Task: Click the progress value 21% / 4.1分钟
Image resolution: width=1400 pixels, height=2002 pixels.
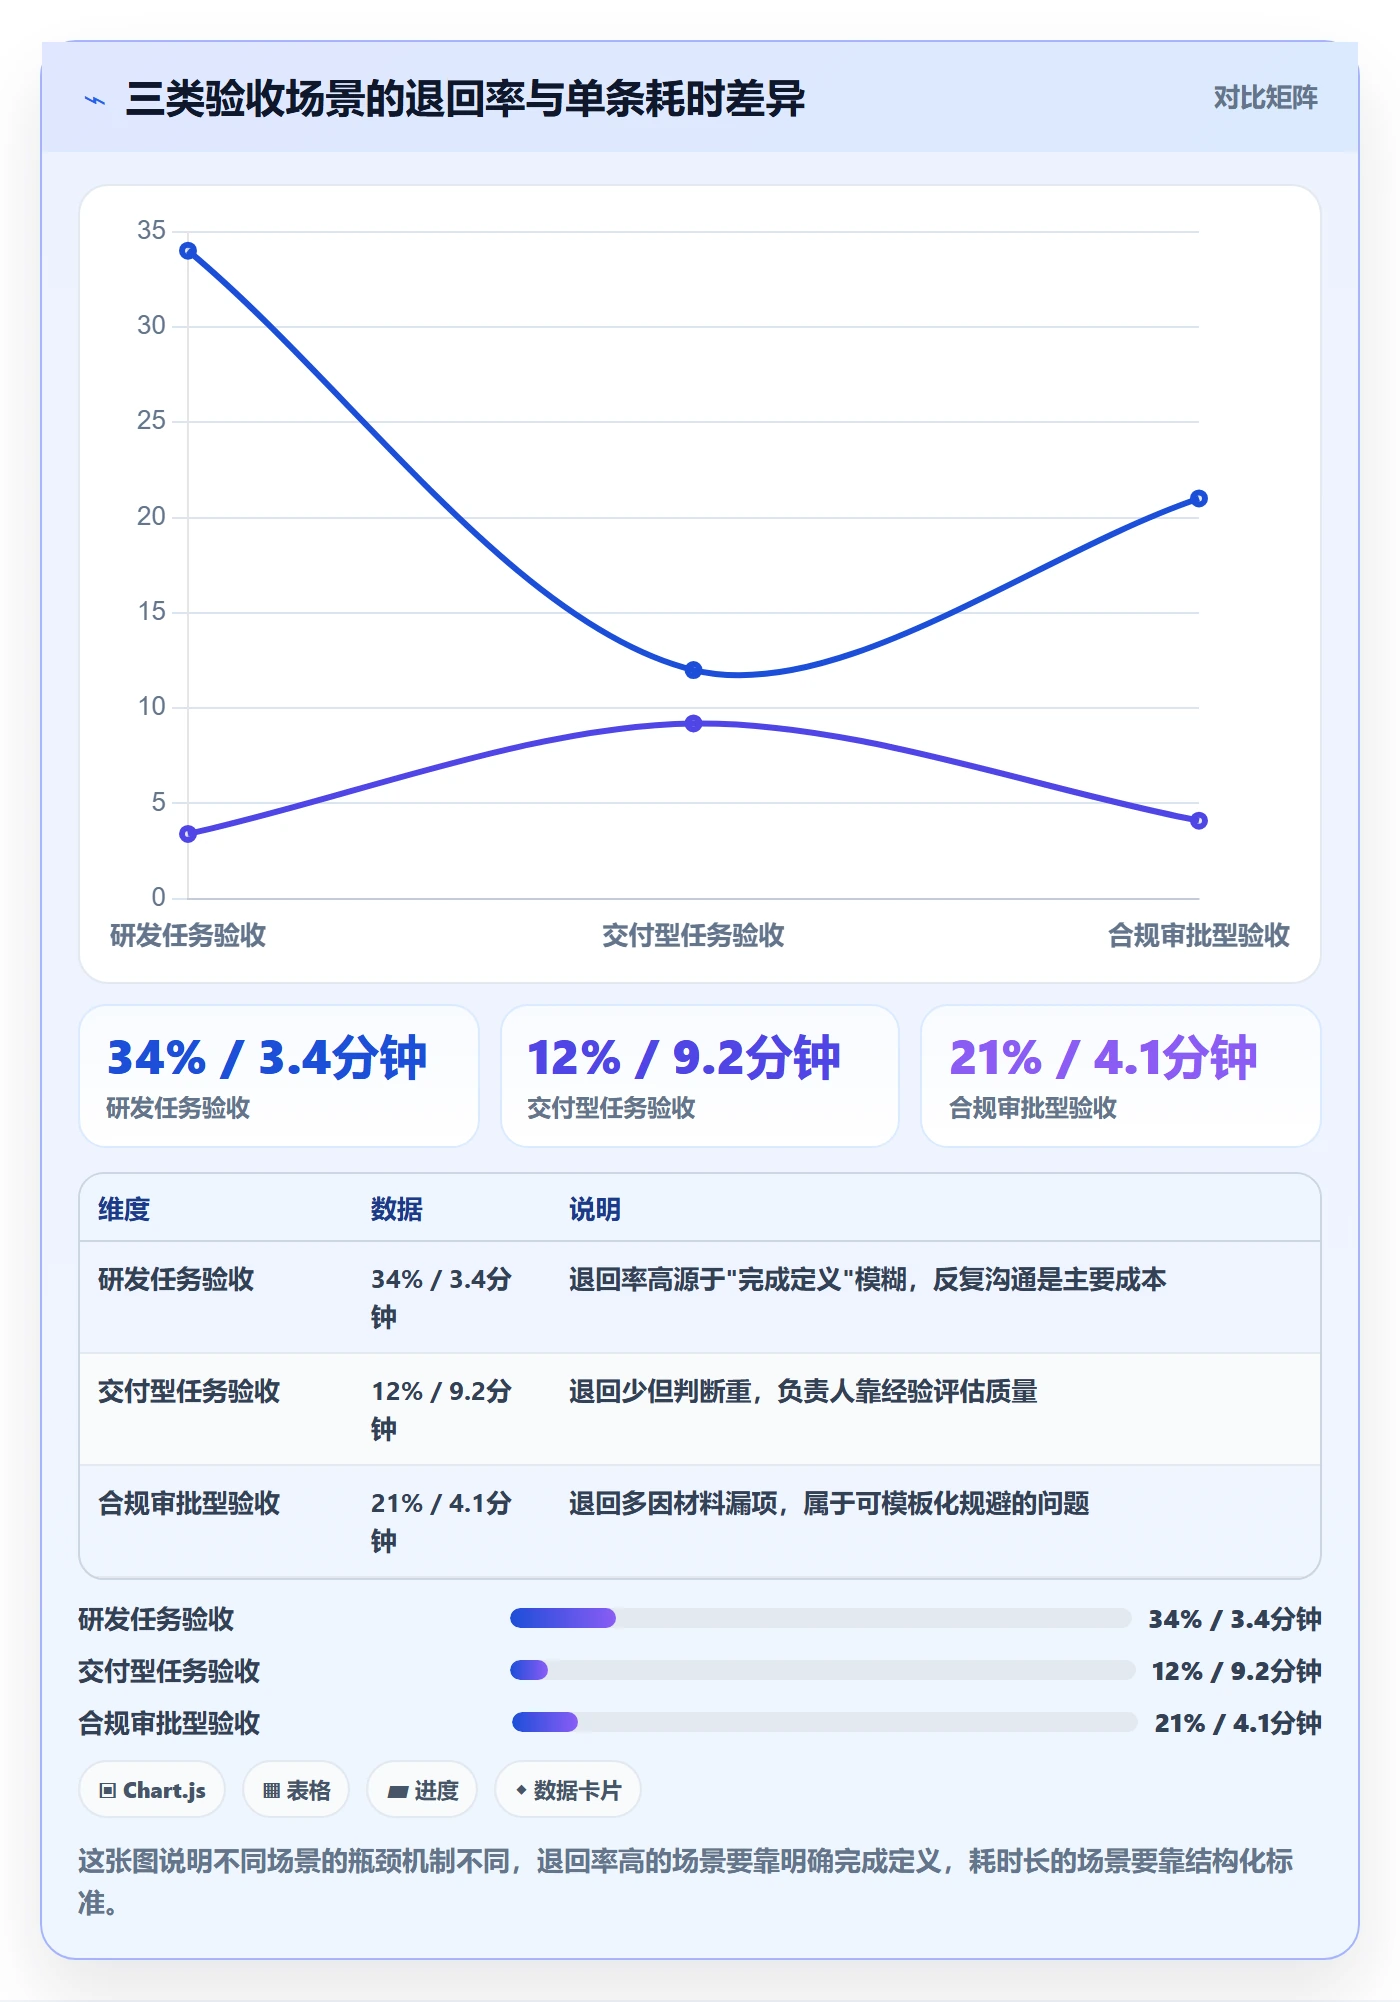Action: (1238, 1723)
